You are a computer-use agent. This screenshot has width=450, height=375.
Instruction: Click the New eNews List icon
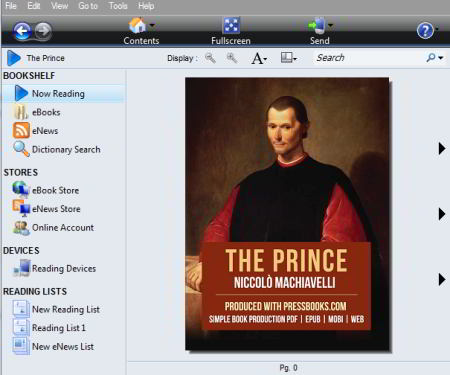tap(21, 346)
